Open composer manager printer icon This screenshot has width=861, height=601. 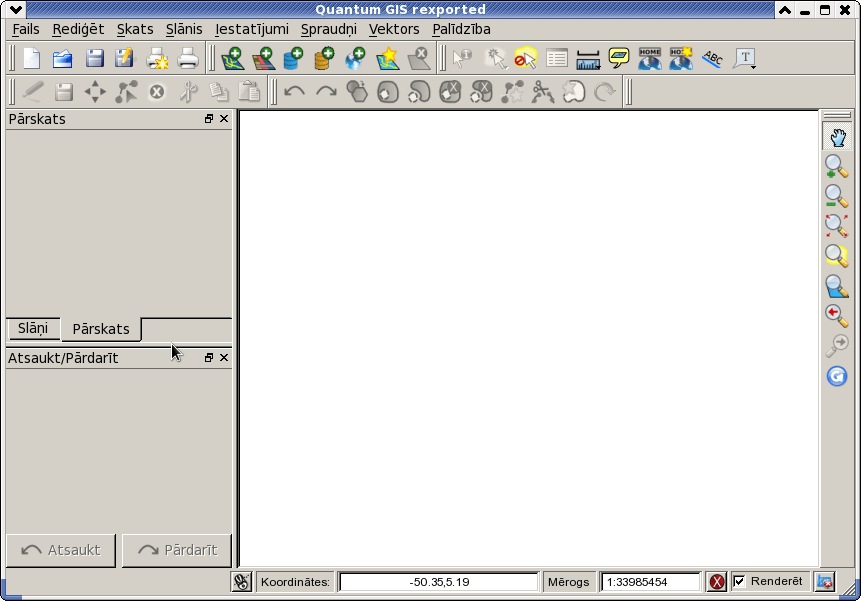coord(188,58)
